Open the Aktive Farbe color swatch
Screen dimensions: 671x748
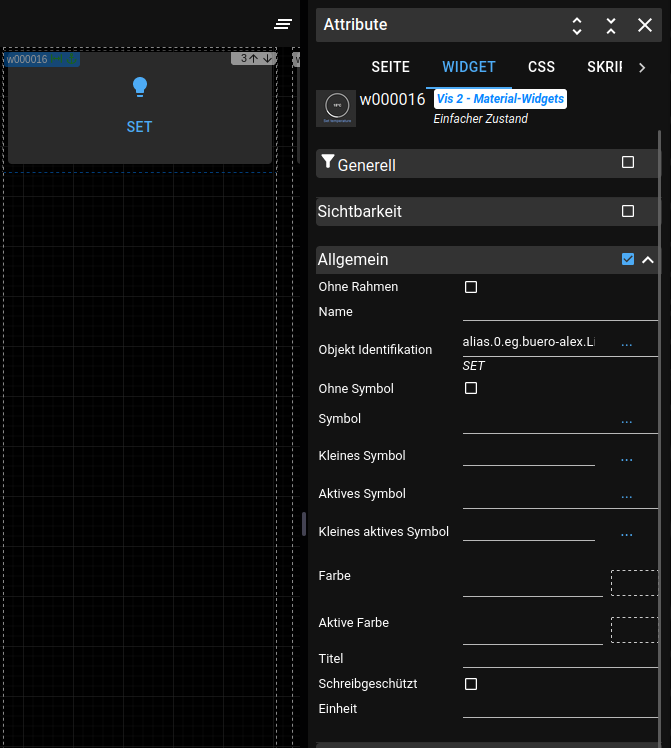pos(634,630)
